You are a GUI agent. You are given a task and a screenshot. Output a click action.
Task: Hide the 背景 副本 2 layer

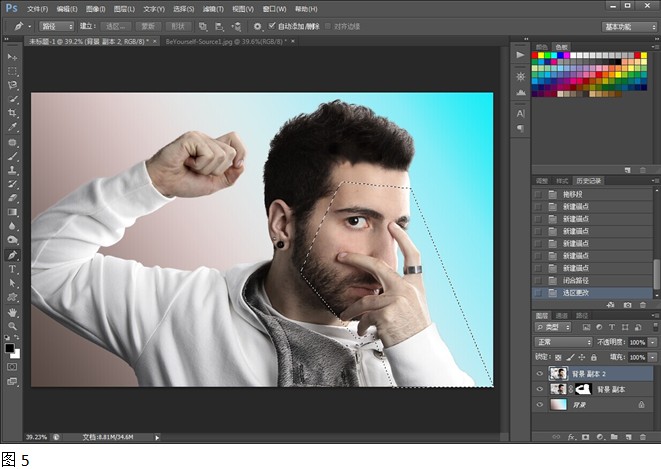(x=540, y=374)
